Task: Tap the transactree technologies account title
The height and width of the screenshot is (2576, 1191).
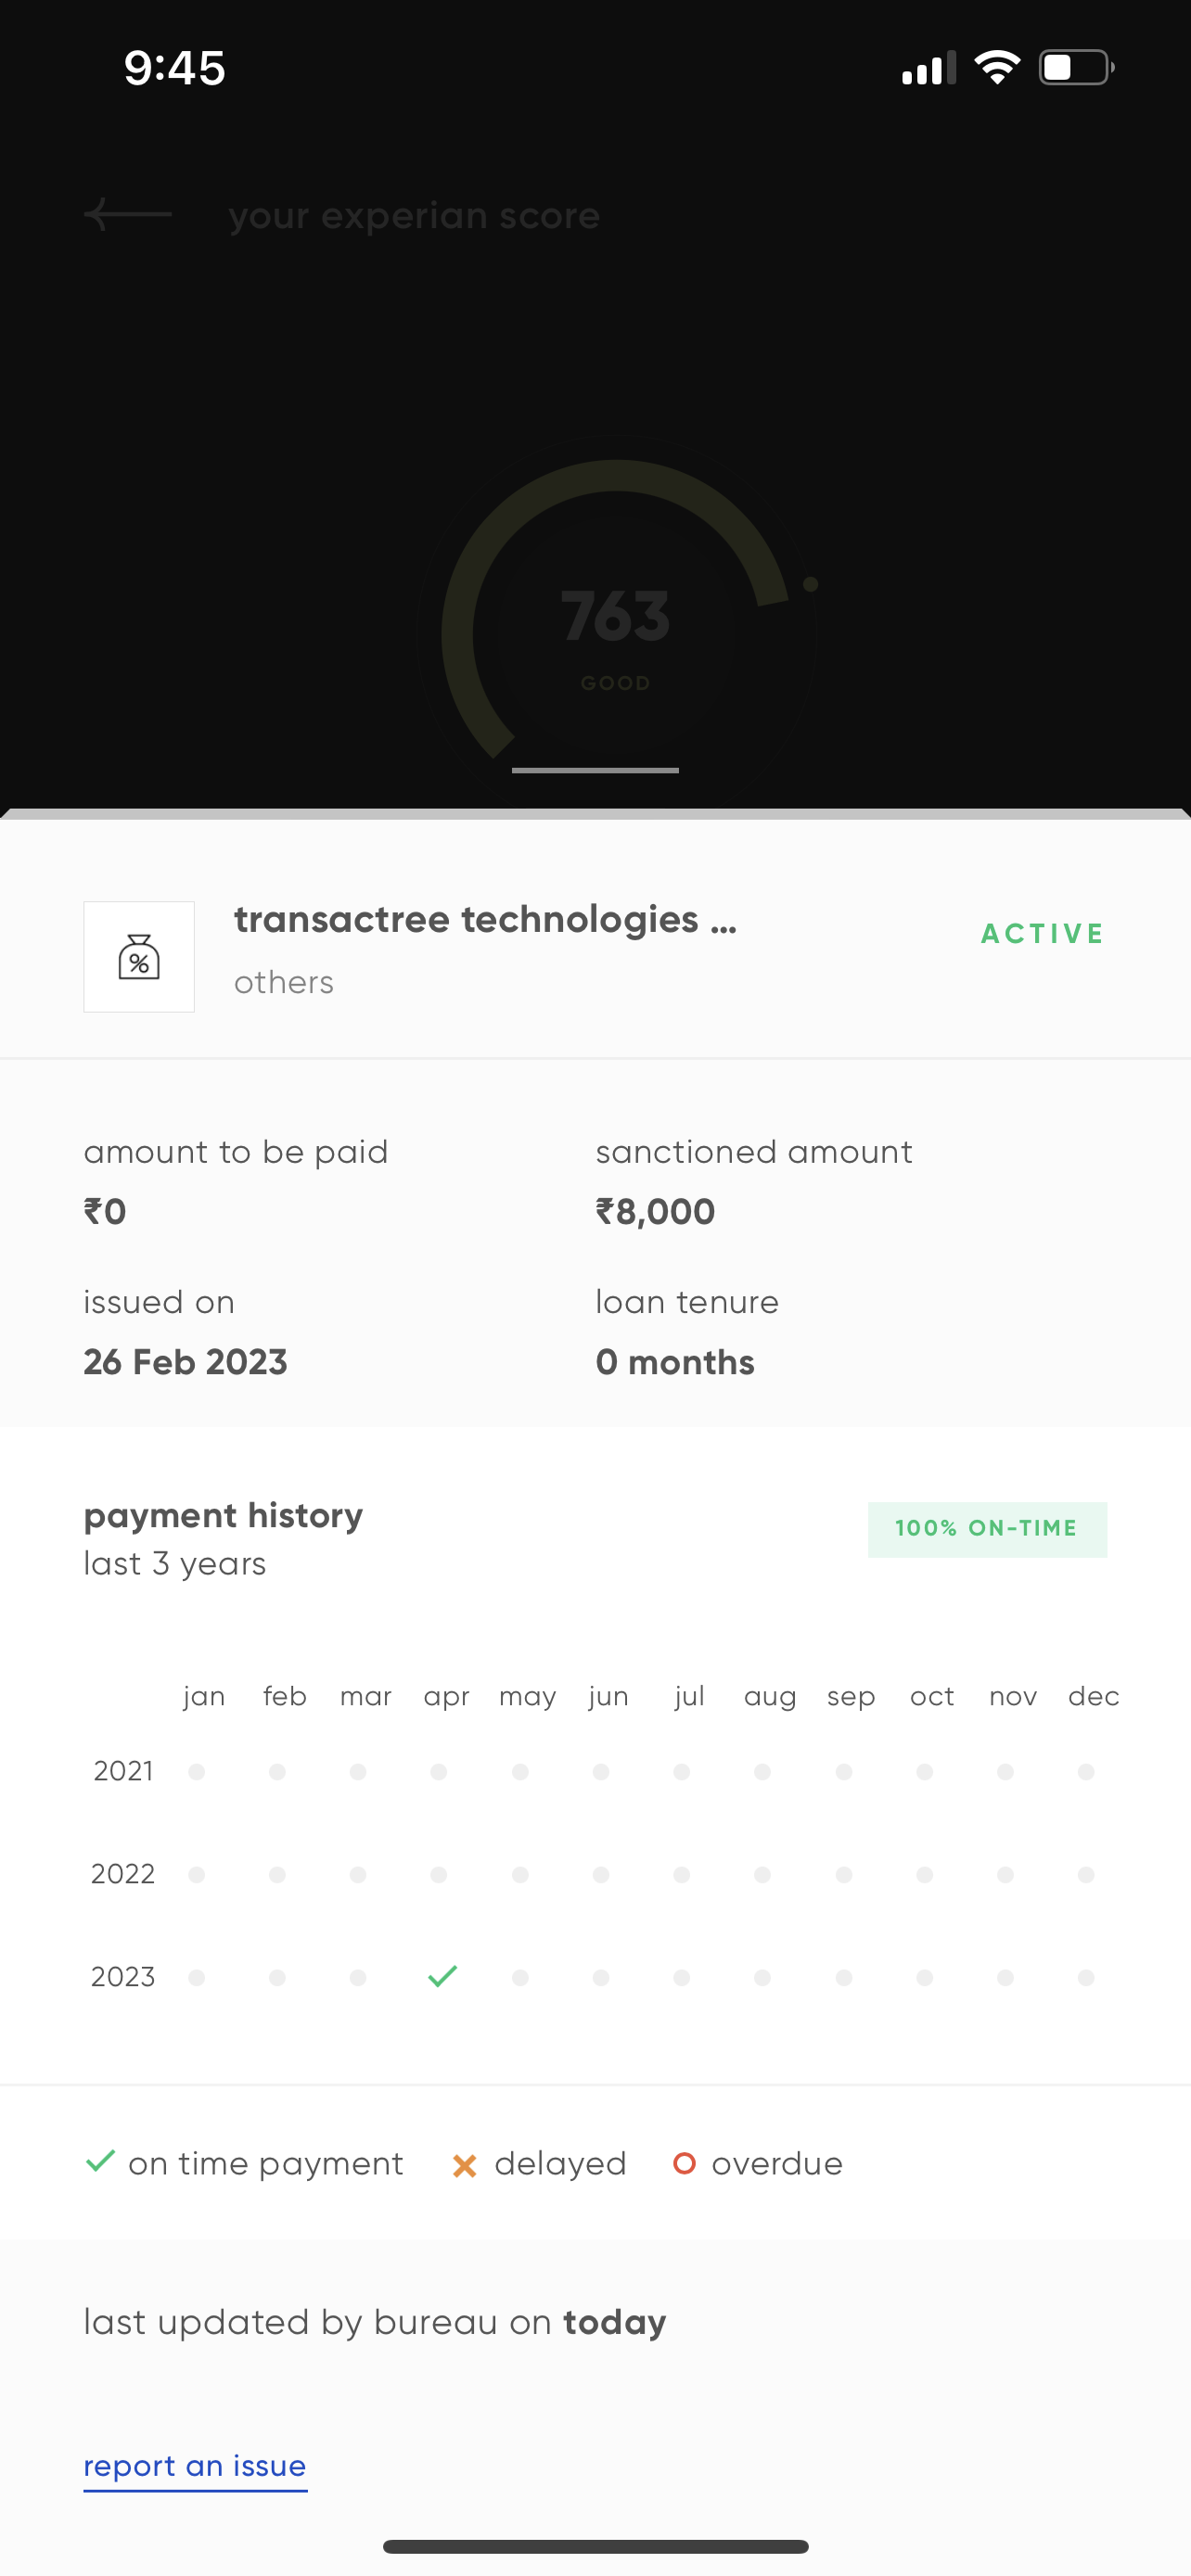Action: click(x=486, y=920)
